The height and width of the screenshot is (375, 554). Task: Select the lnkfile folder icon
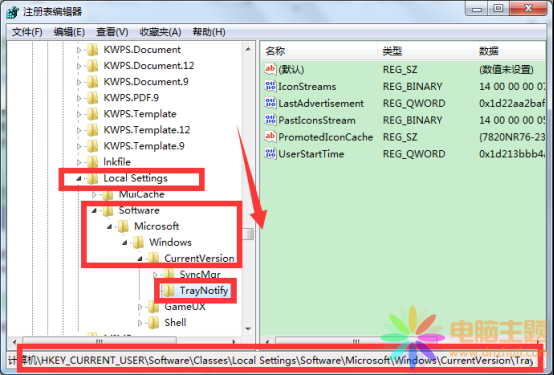click(x=93, y=162)
